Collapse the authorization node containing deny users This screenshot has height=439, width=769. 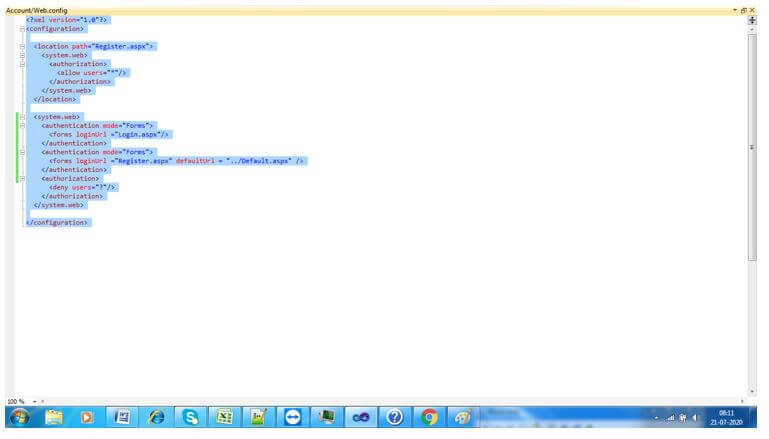(22, 179)
